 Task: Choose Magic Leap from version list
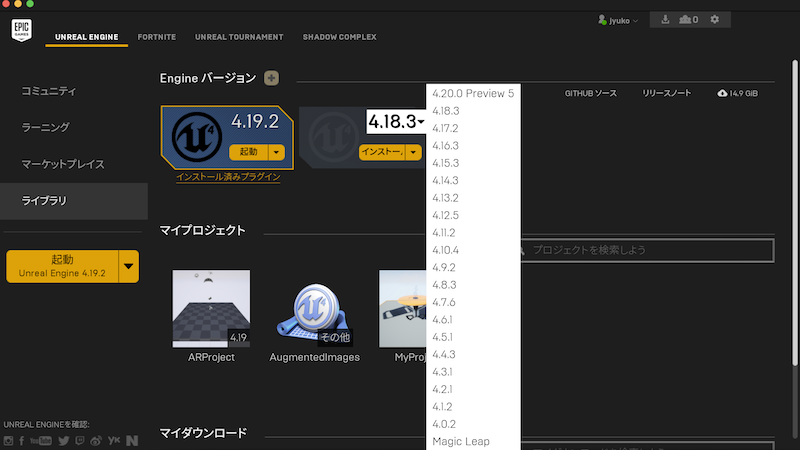pyautogui.click(x=473, y=441)
